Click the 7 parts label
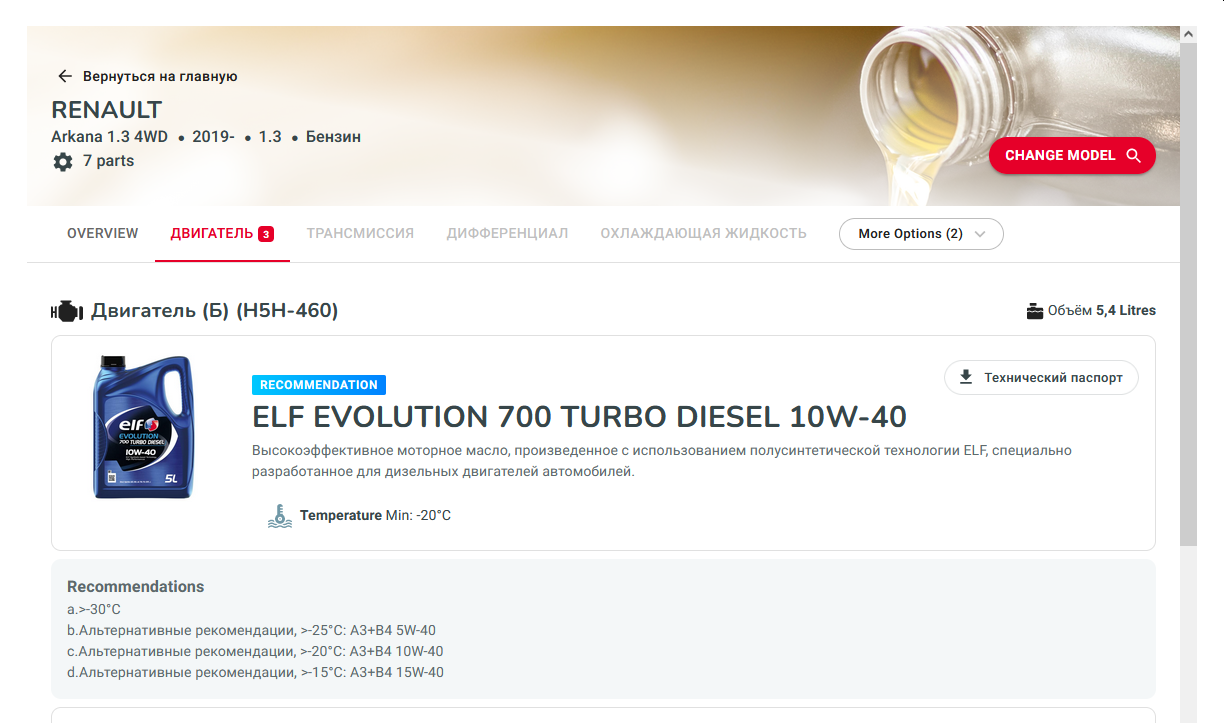The height and width of the screenshot is (723, 1224). coord(108,161)
